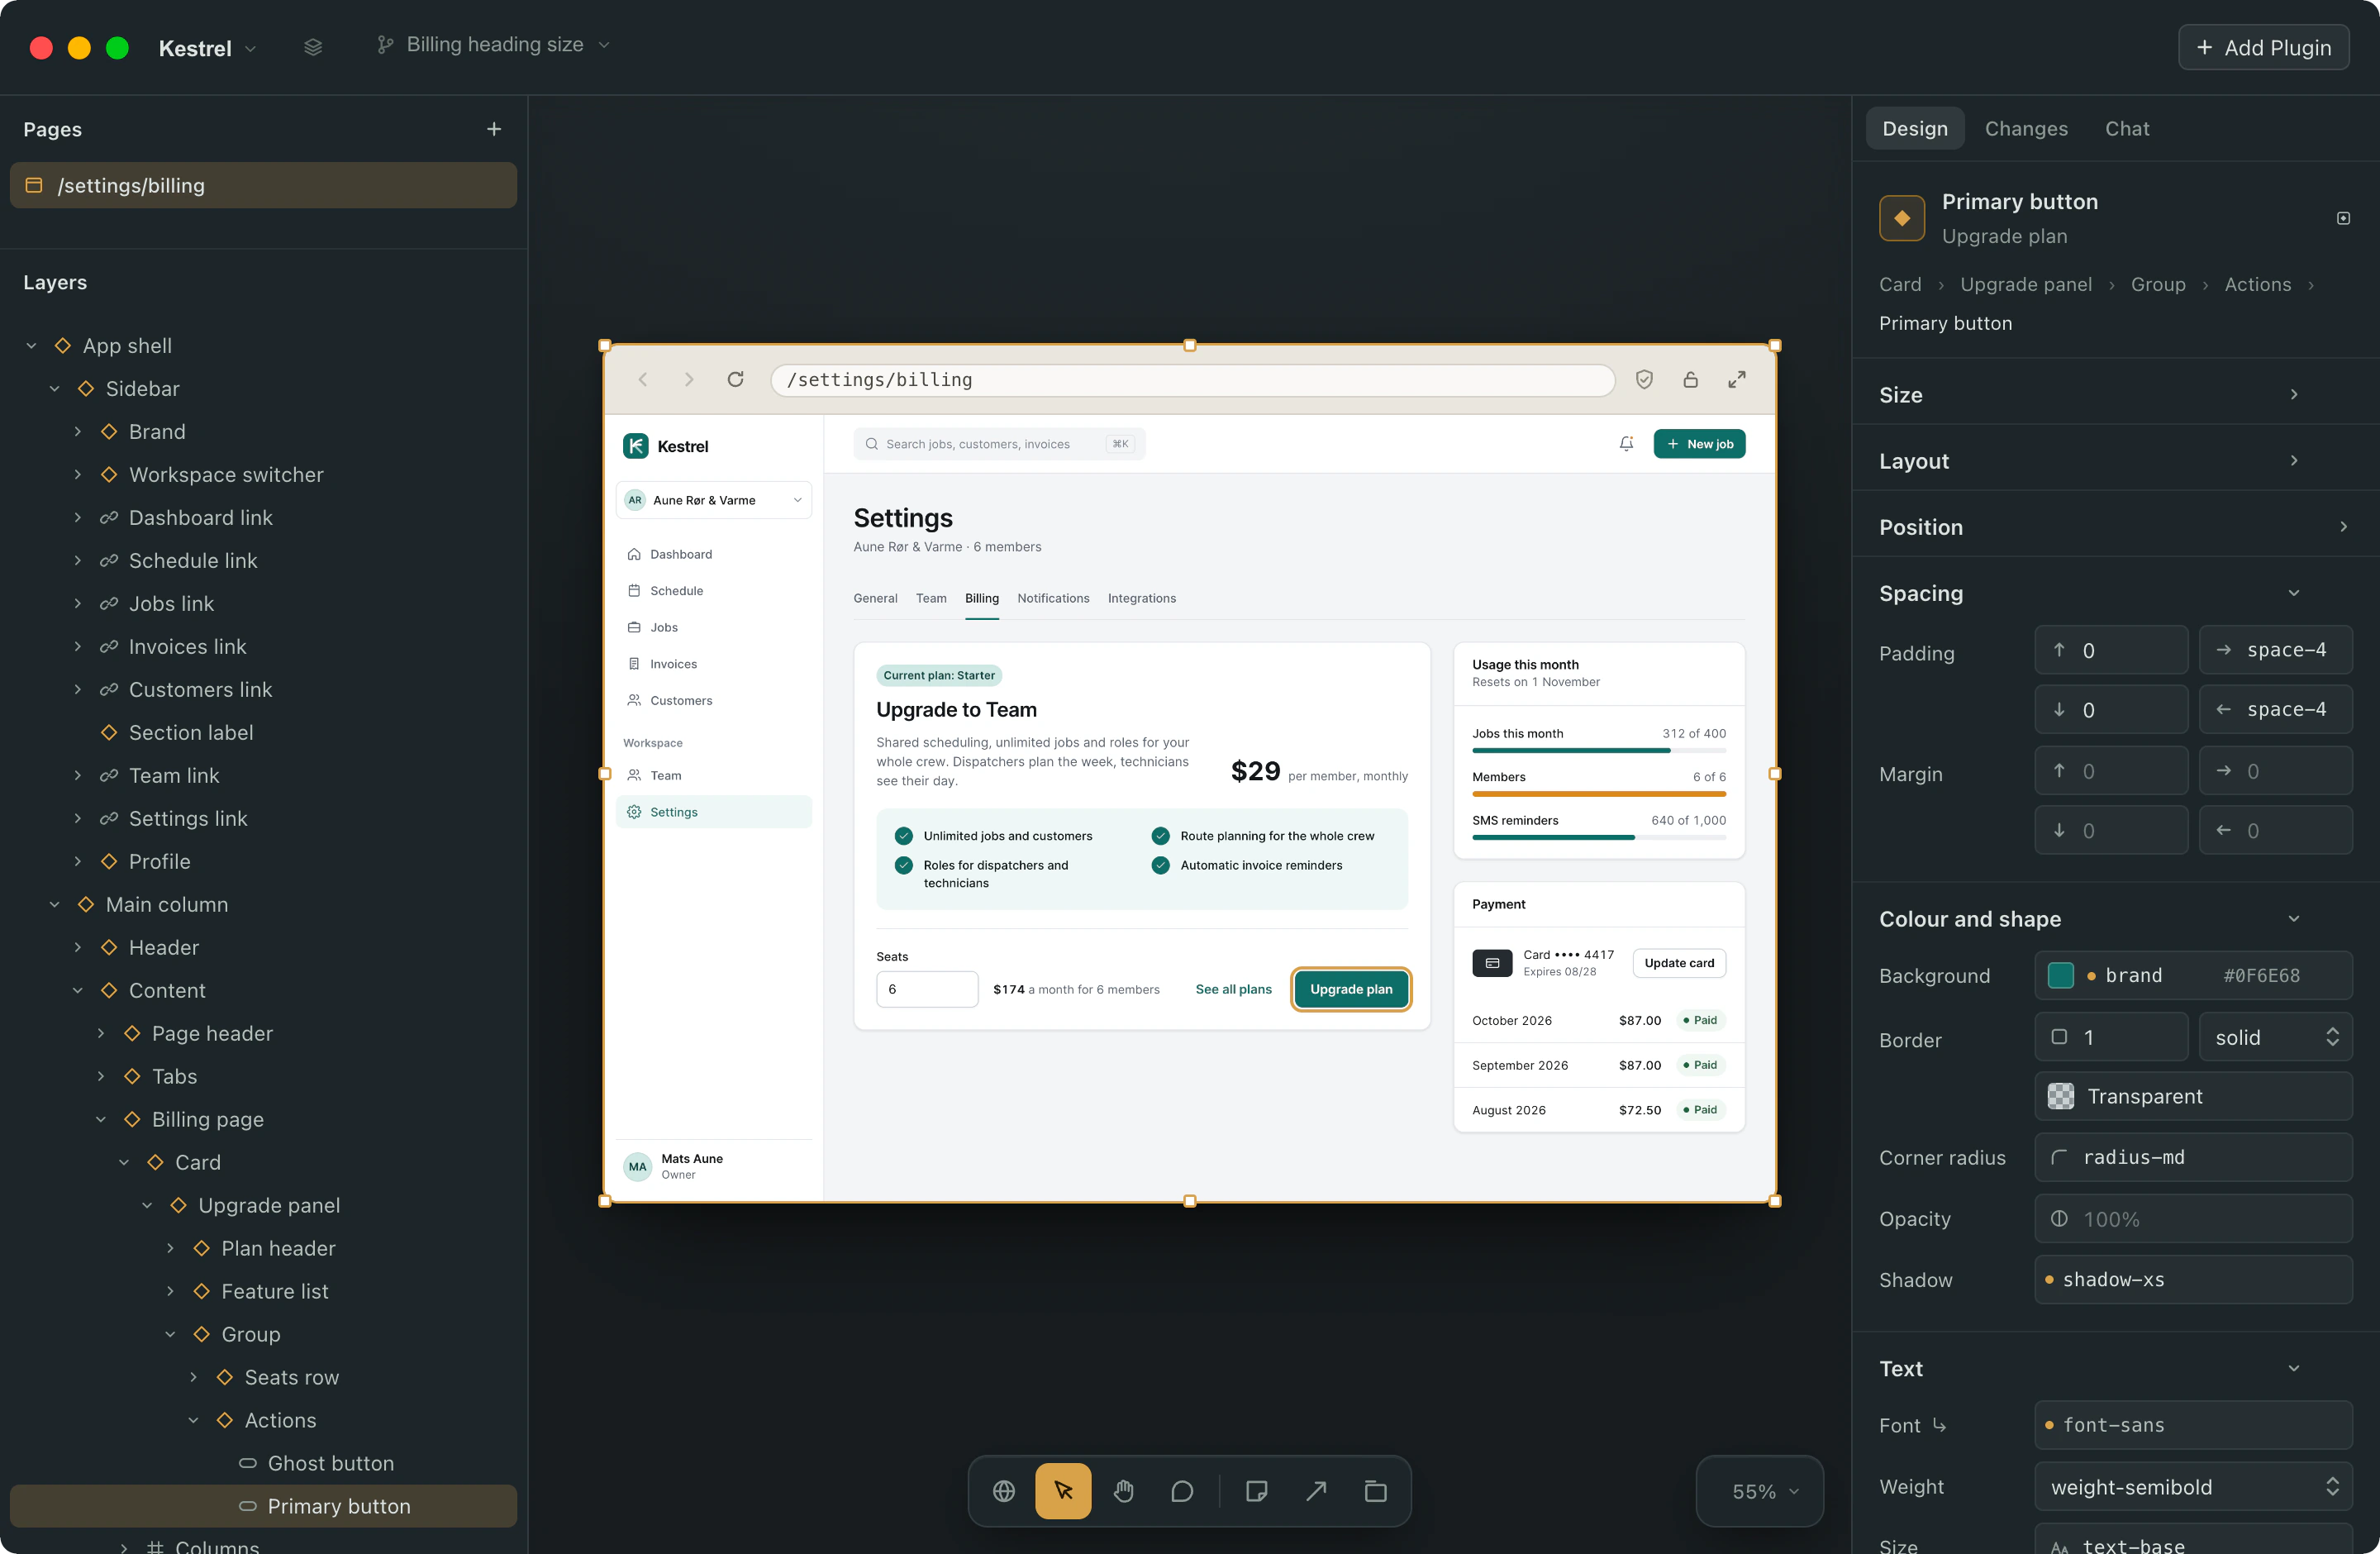This screenshot has height=1554, width=2380.
Task: Click the Upgrade panel breadcrumb
Action: (2025, 284)
